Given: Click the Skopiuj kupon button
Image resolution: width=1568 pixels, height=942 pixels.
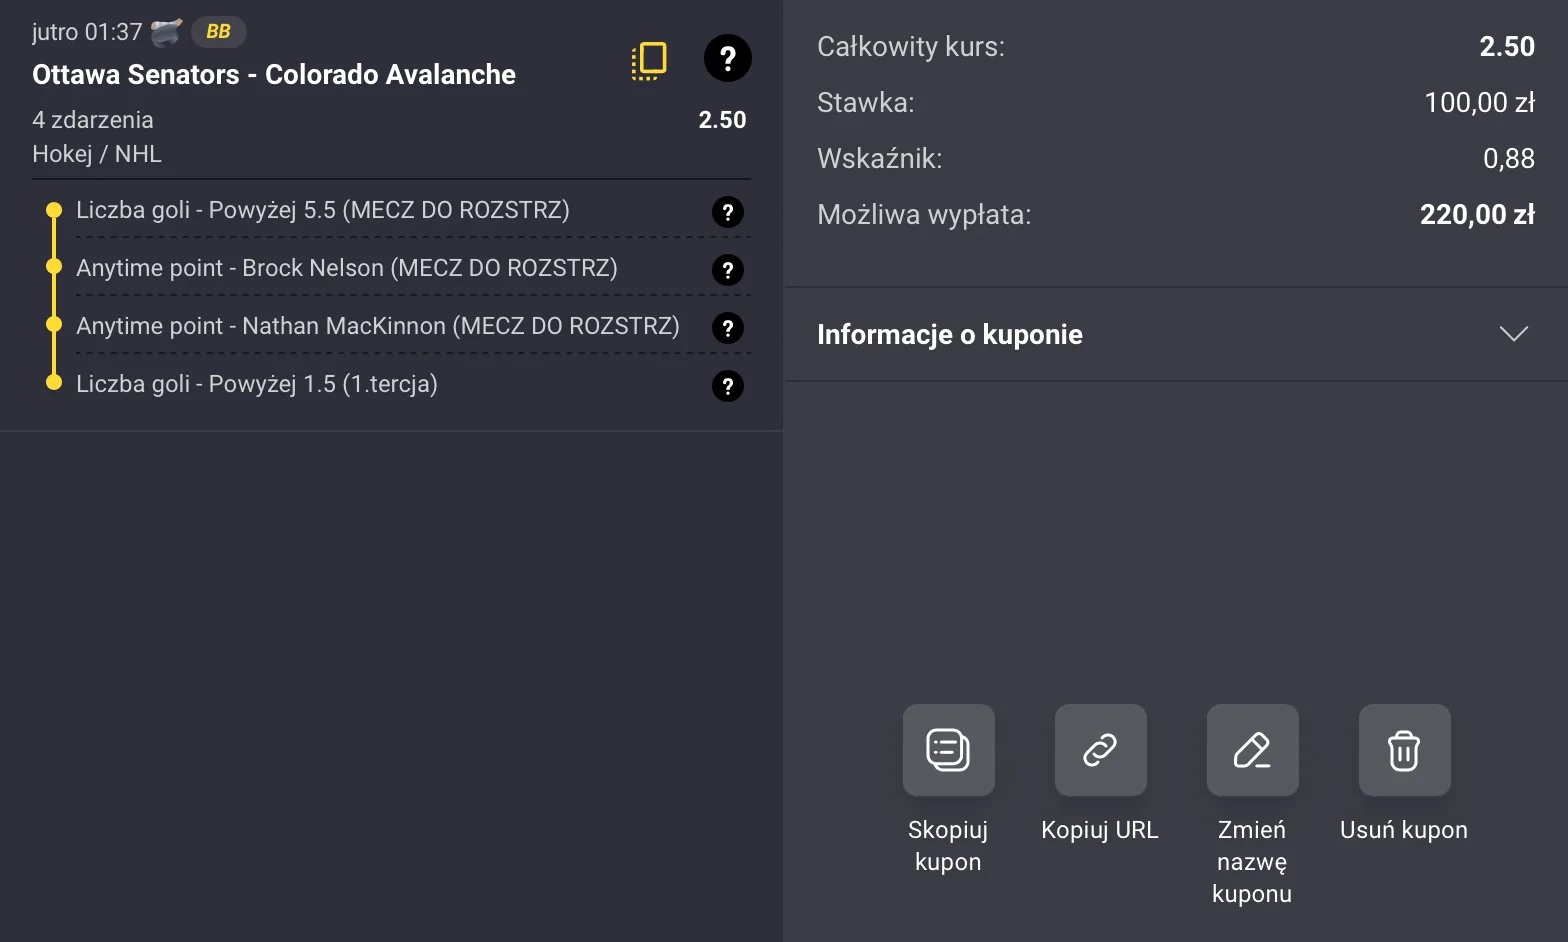Looking at the screenshot, I should pyautogui.click(x=948, y=750).
